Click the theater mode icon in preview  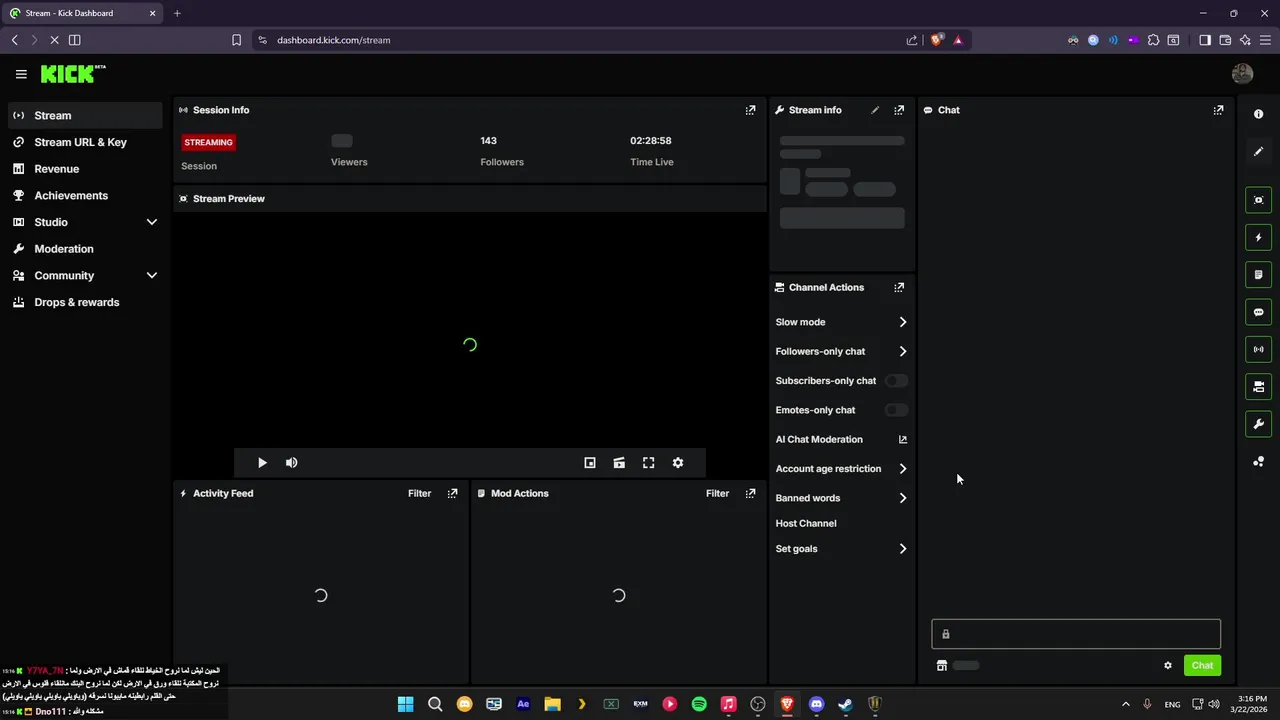(619, 462)
